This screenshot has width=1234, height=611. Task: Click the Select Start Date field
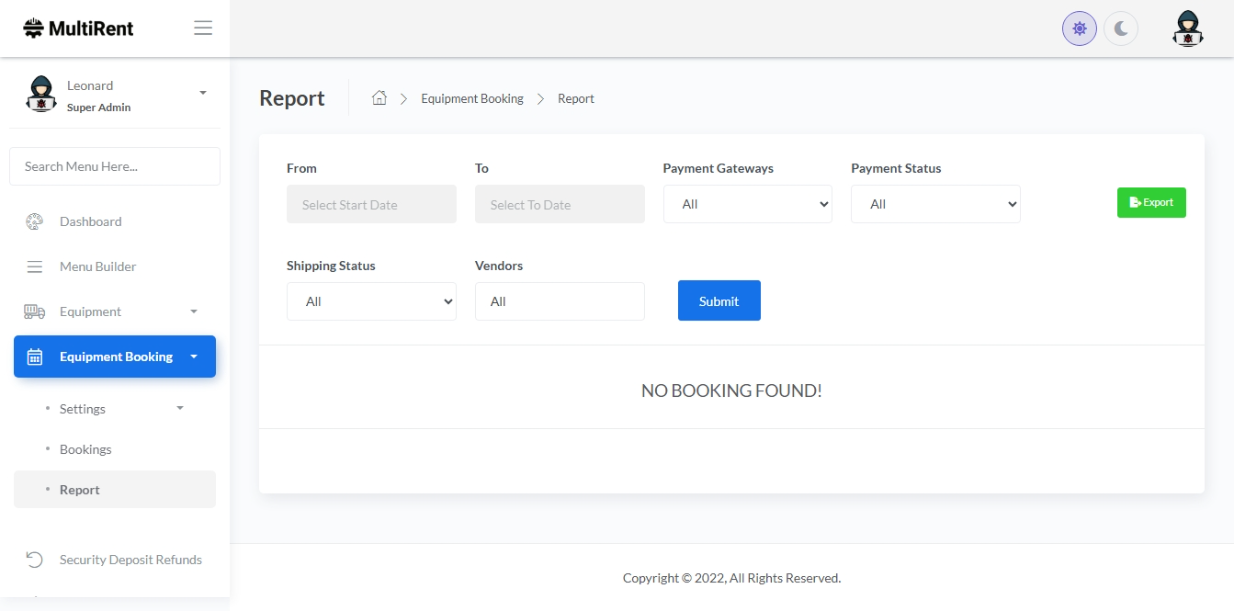371,204
